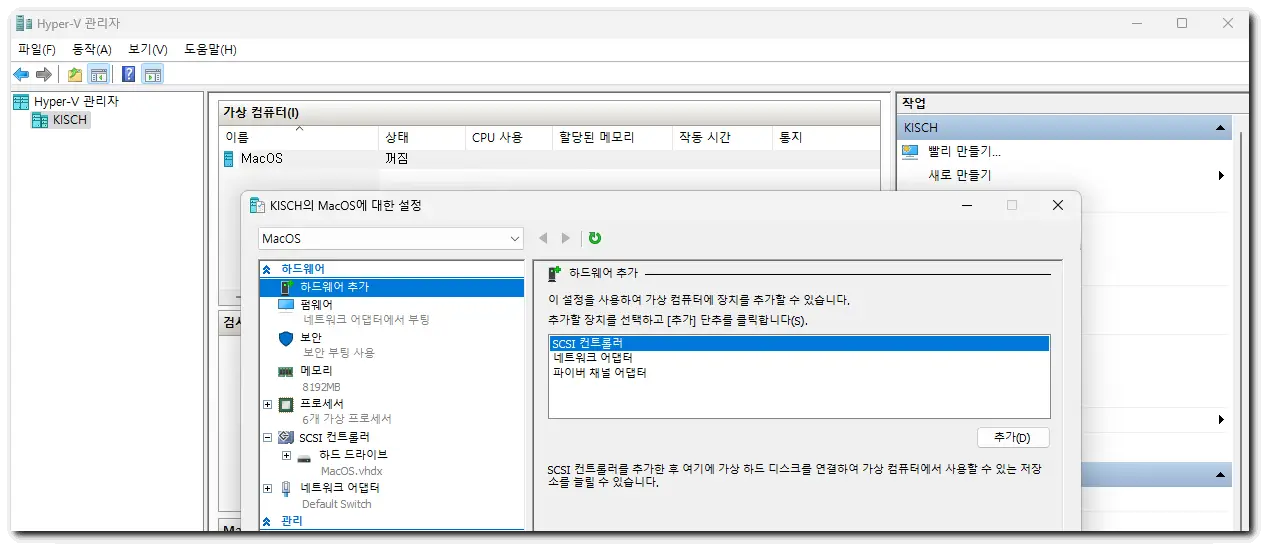Viewport: 1268px width, 550px height.
Task: Select the 프로세서 CPU icon item
Action: [x=286, y=404]
